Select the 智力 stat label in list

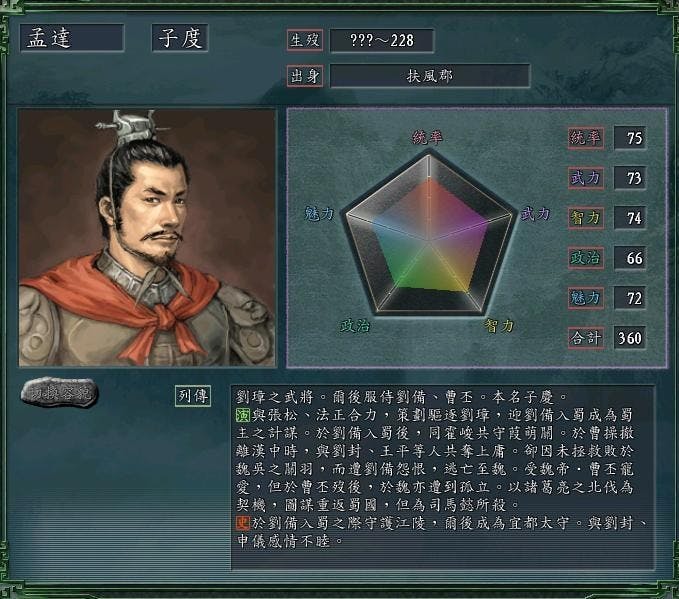tap(586, 218)
